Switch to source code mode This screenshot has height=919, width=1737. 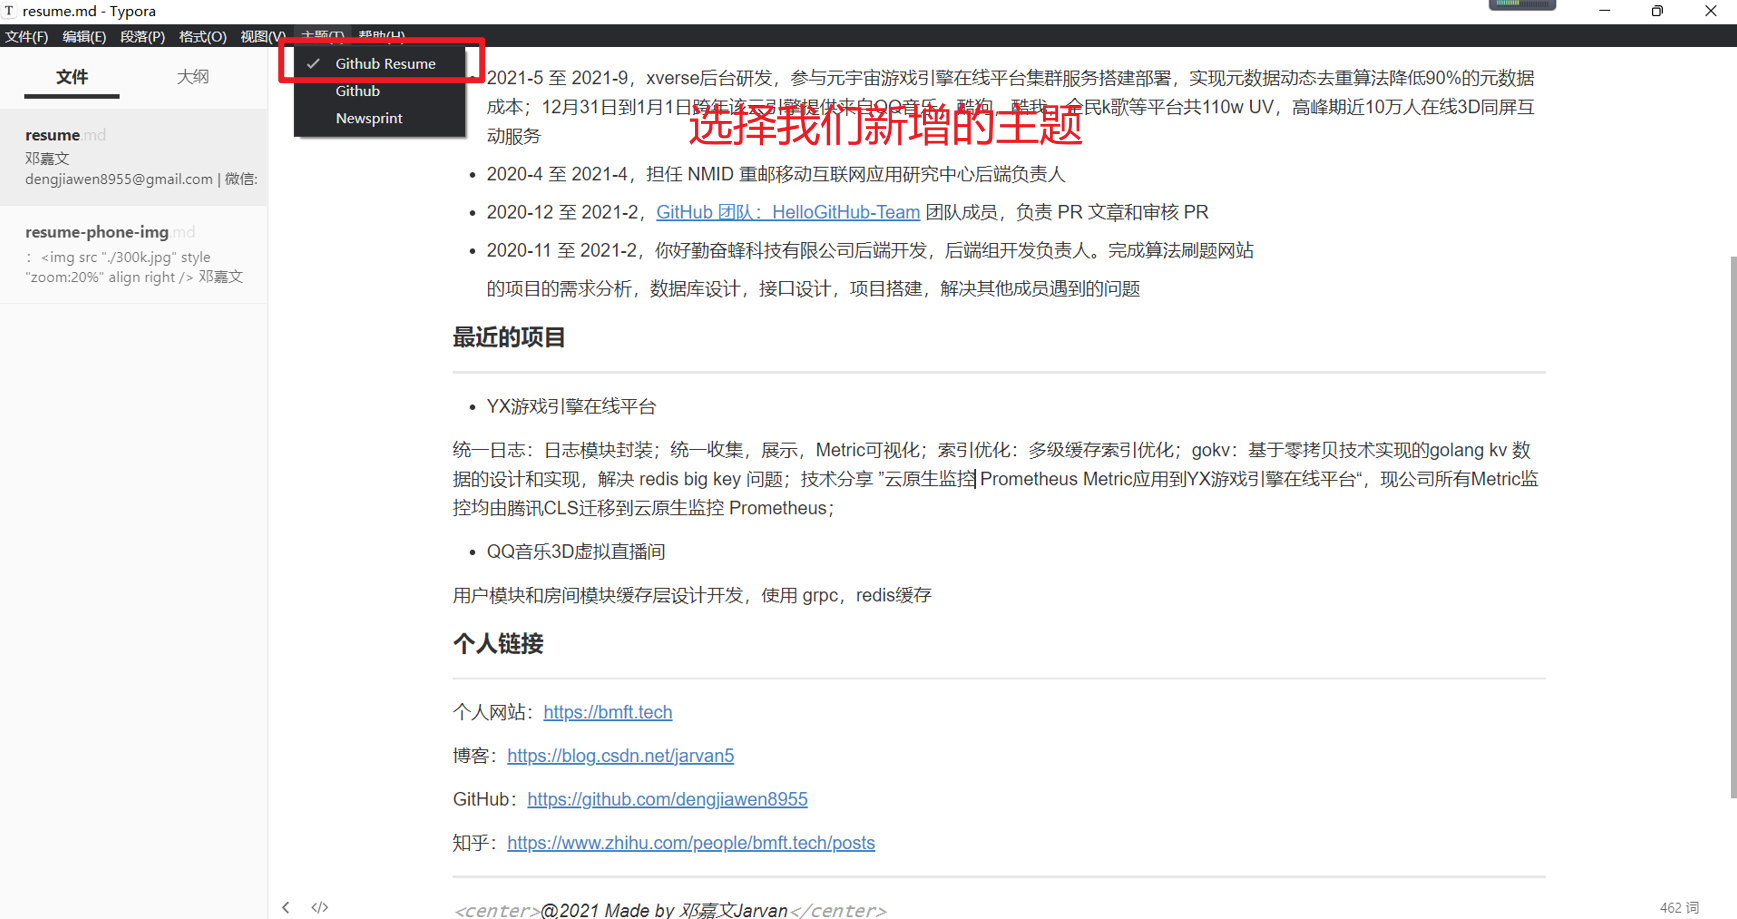(320, 907)
